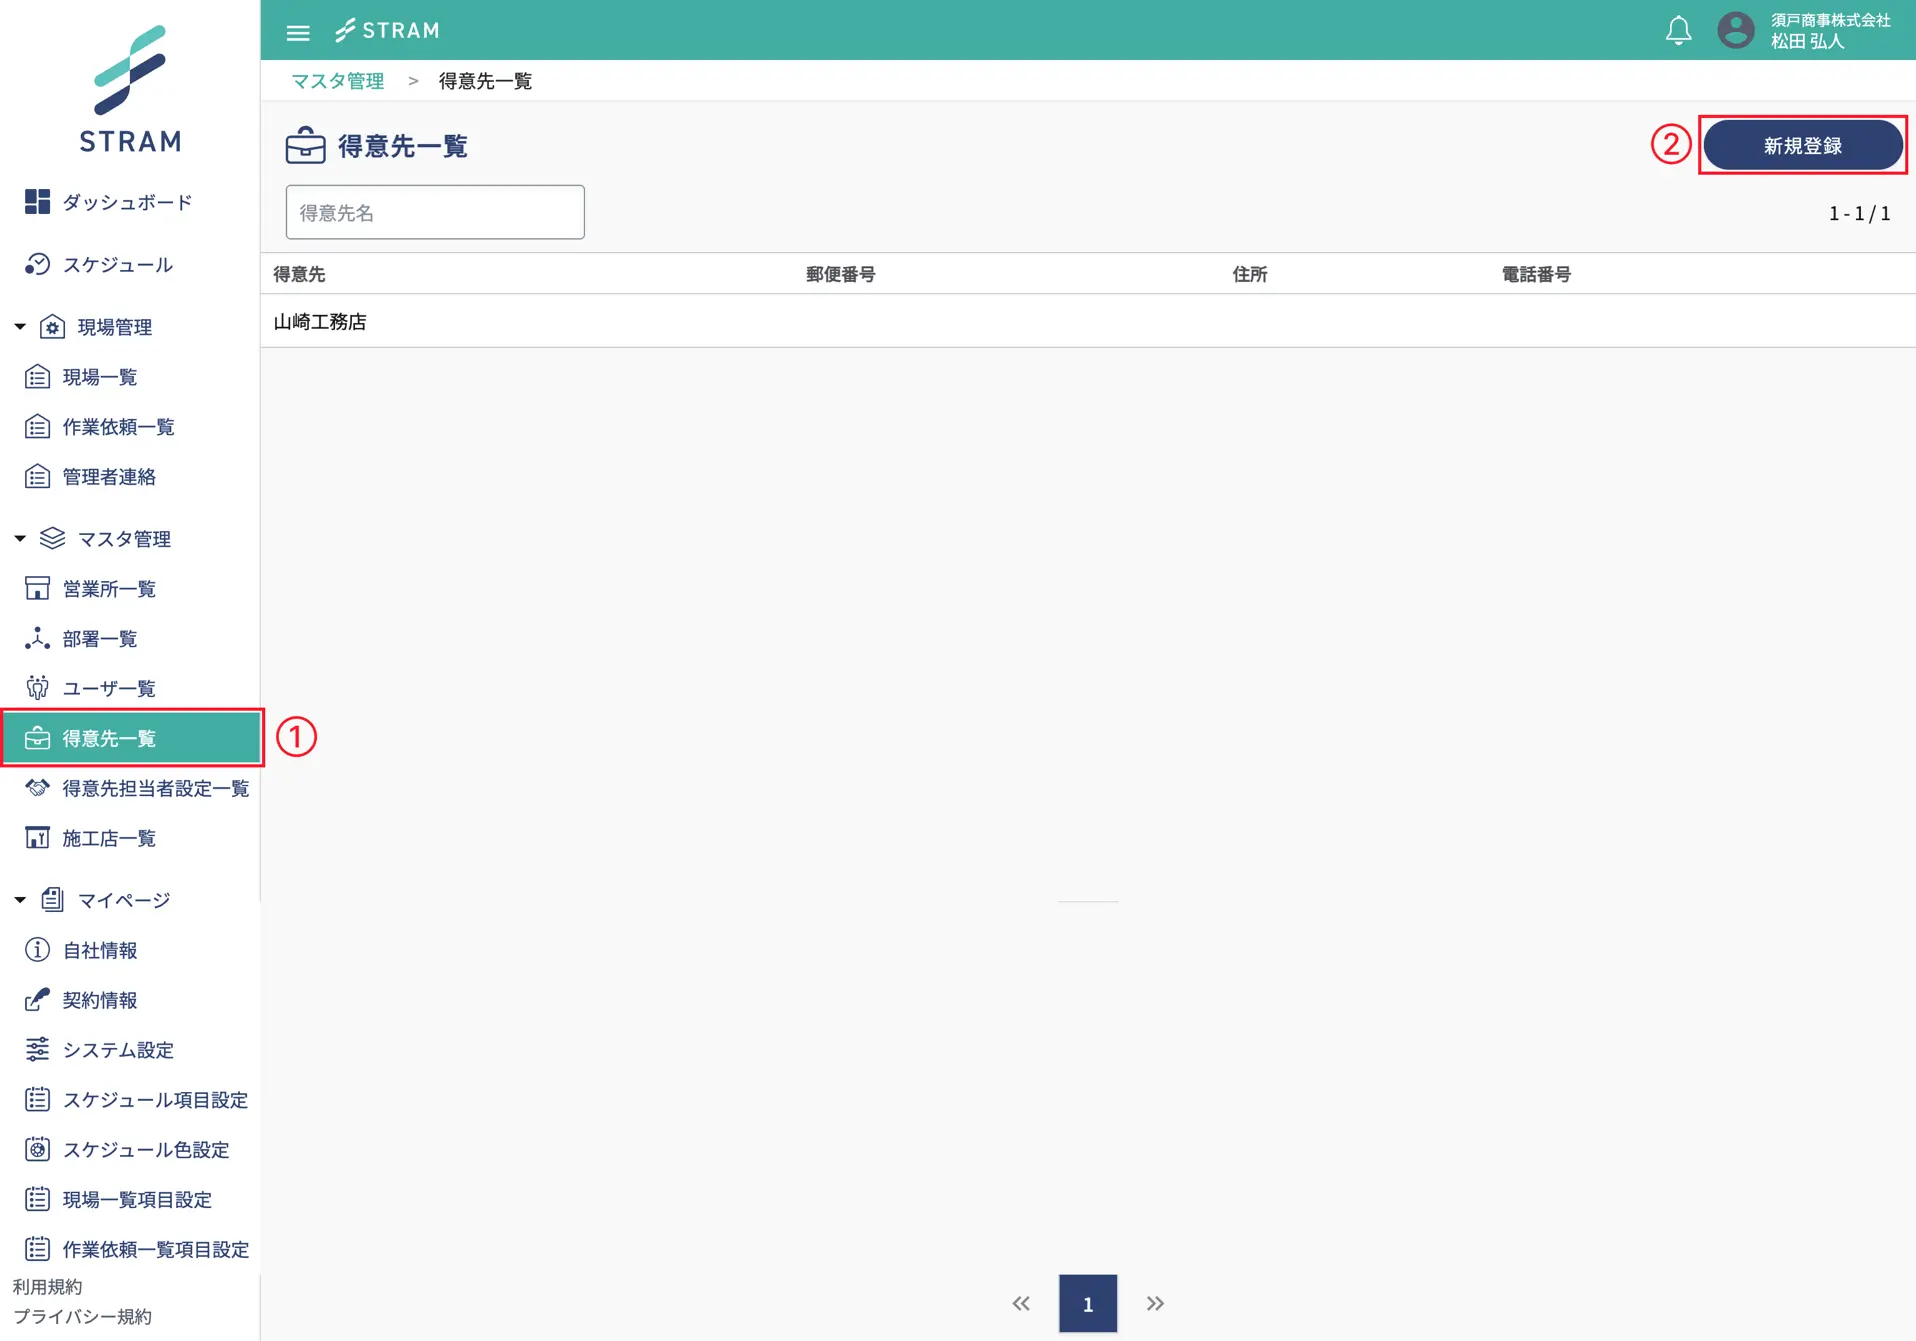Click the notification bell icon
This screenshot has height=1341, width=1916.
[x=1678, y=31]
